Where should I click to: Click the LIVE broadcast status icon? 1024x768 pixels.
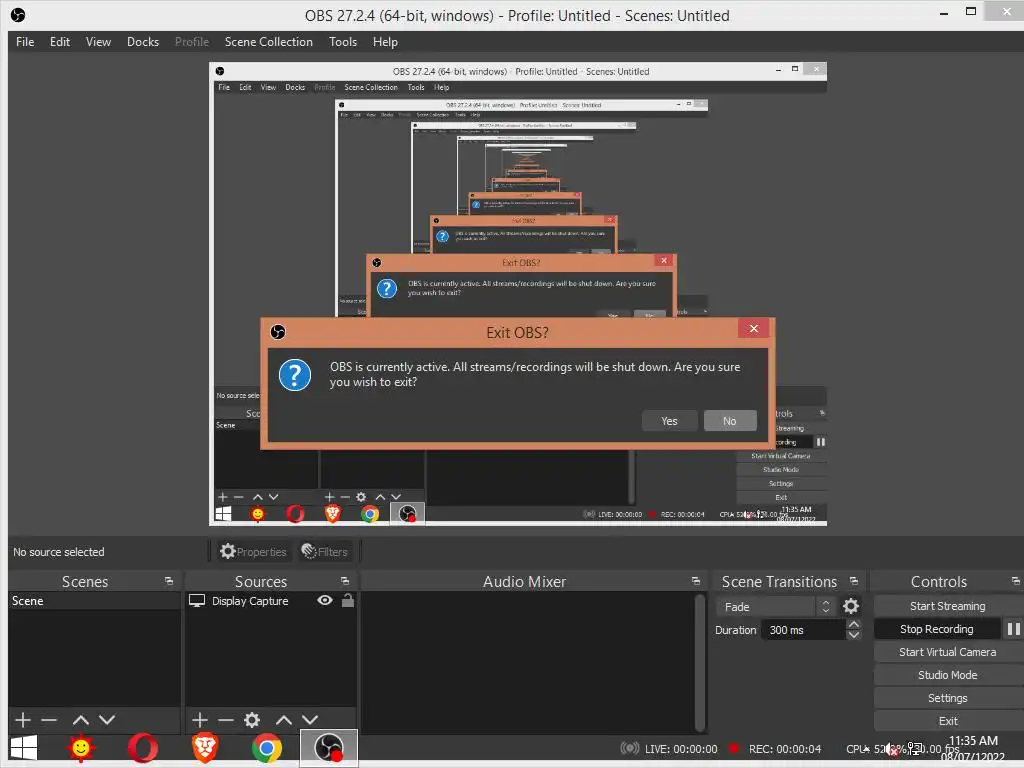[x=630, y=748]
